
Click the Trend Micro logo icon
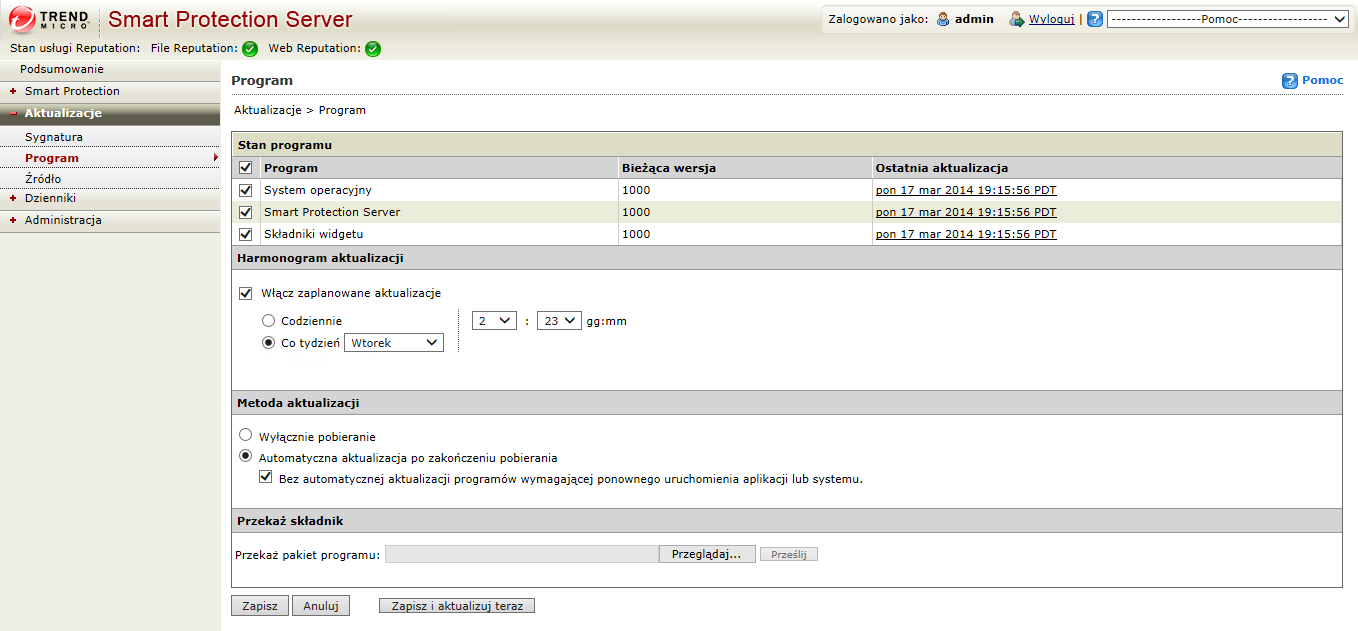click(x=23, y=19)
